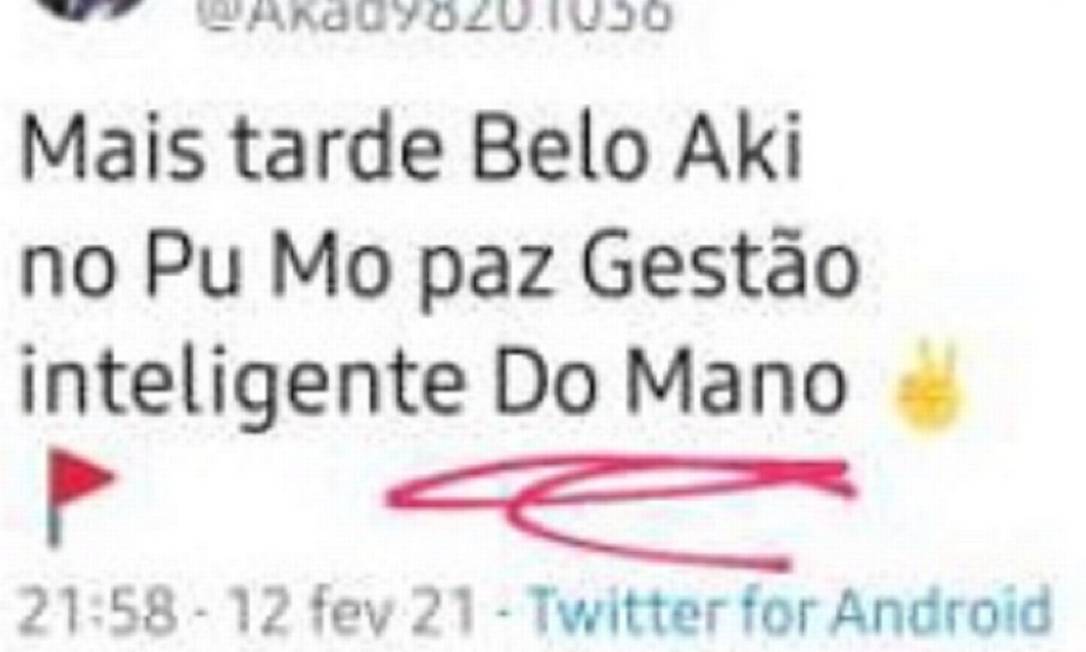Viewport: 1086px width, 652px height.
Task: Click the word 'tarde' in the tweet
Action: (337, 150)
